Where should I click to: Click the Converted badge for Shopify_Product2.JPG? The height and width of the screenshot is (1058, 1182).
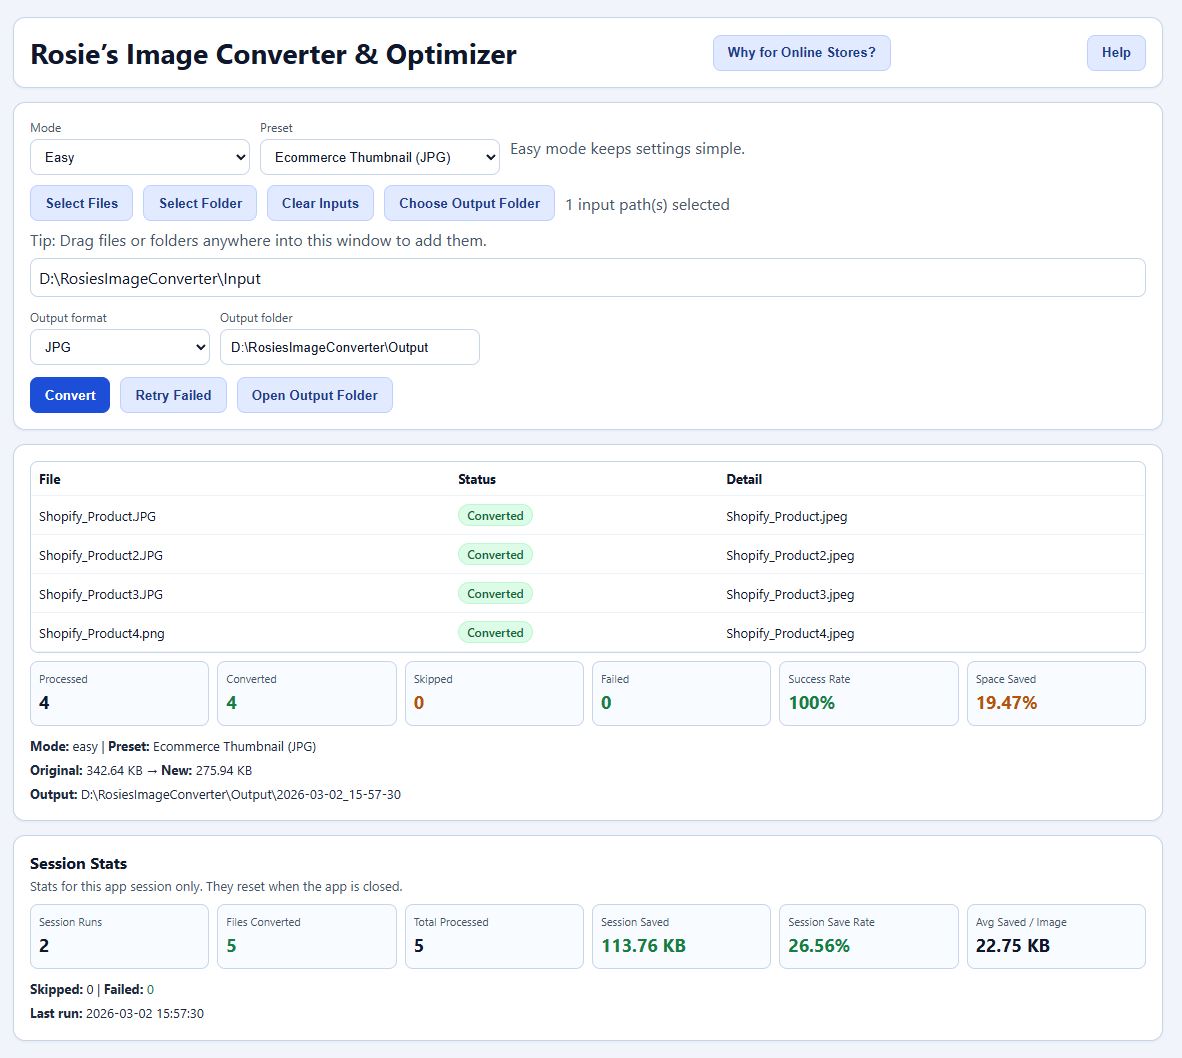495,555
